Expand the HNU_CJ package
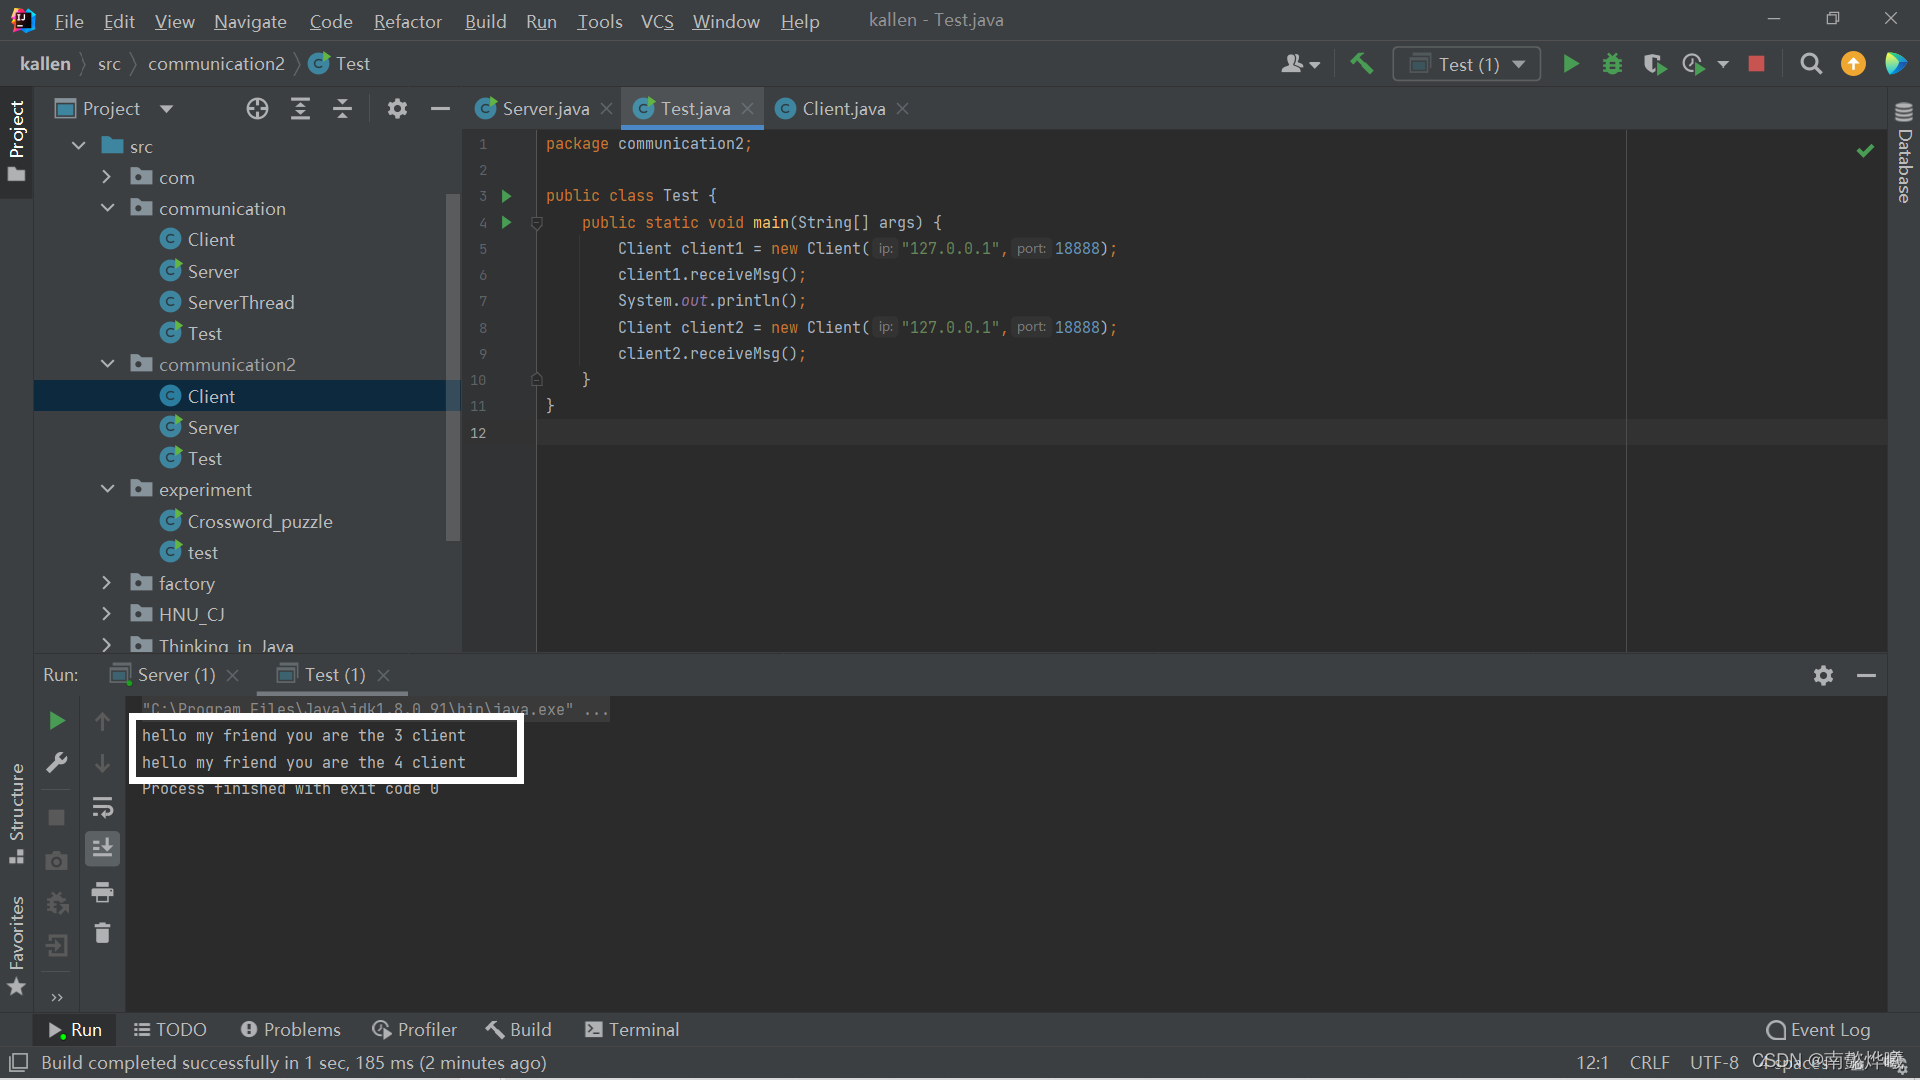This screenshot has height=1080, width=1920. click(107, 614)
